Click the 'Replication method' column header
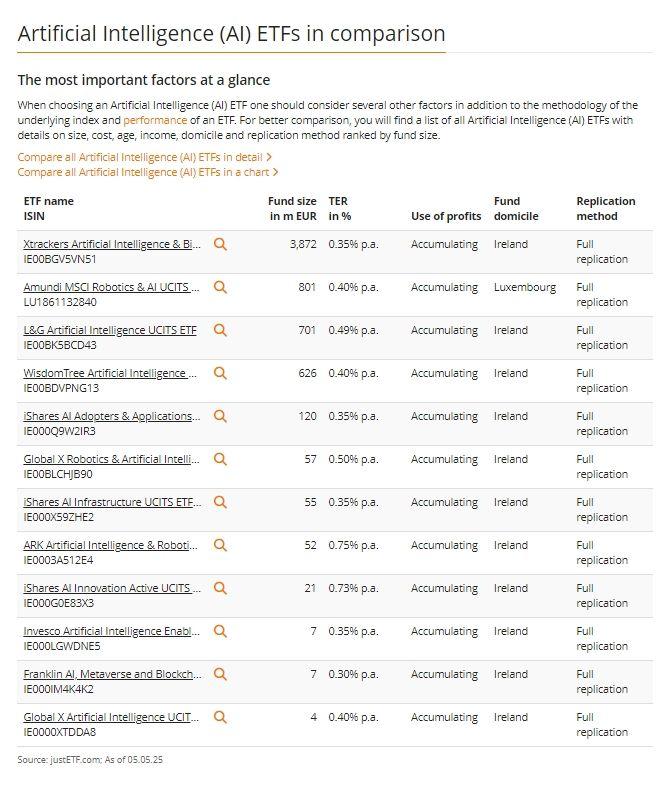Screen dimensions: 670x787 tap(606, 209)
